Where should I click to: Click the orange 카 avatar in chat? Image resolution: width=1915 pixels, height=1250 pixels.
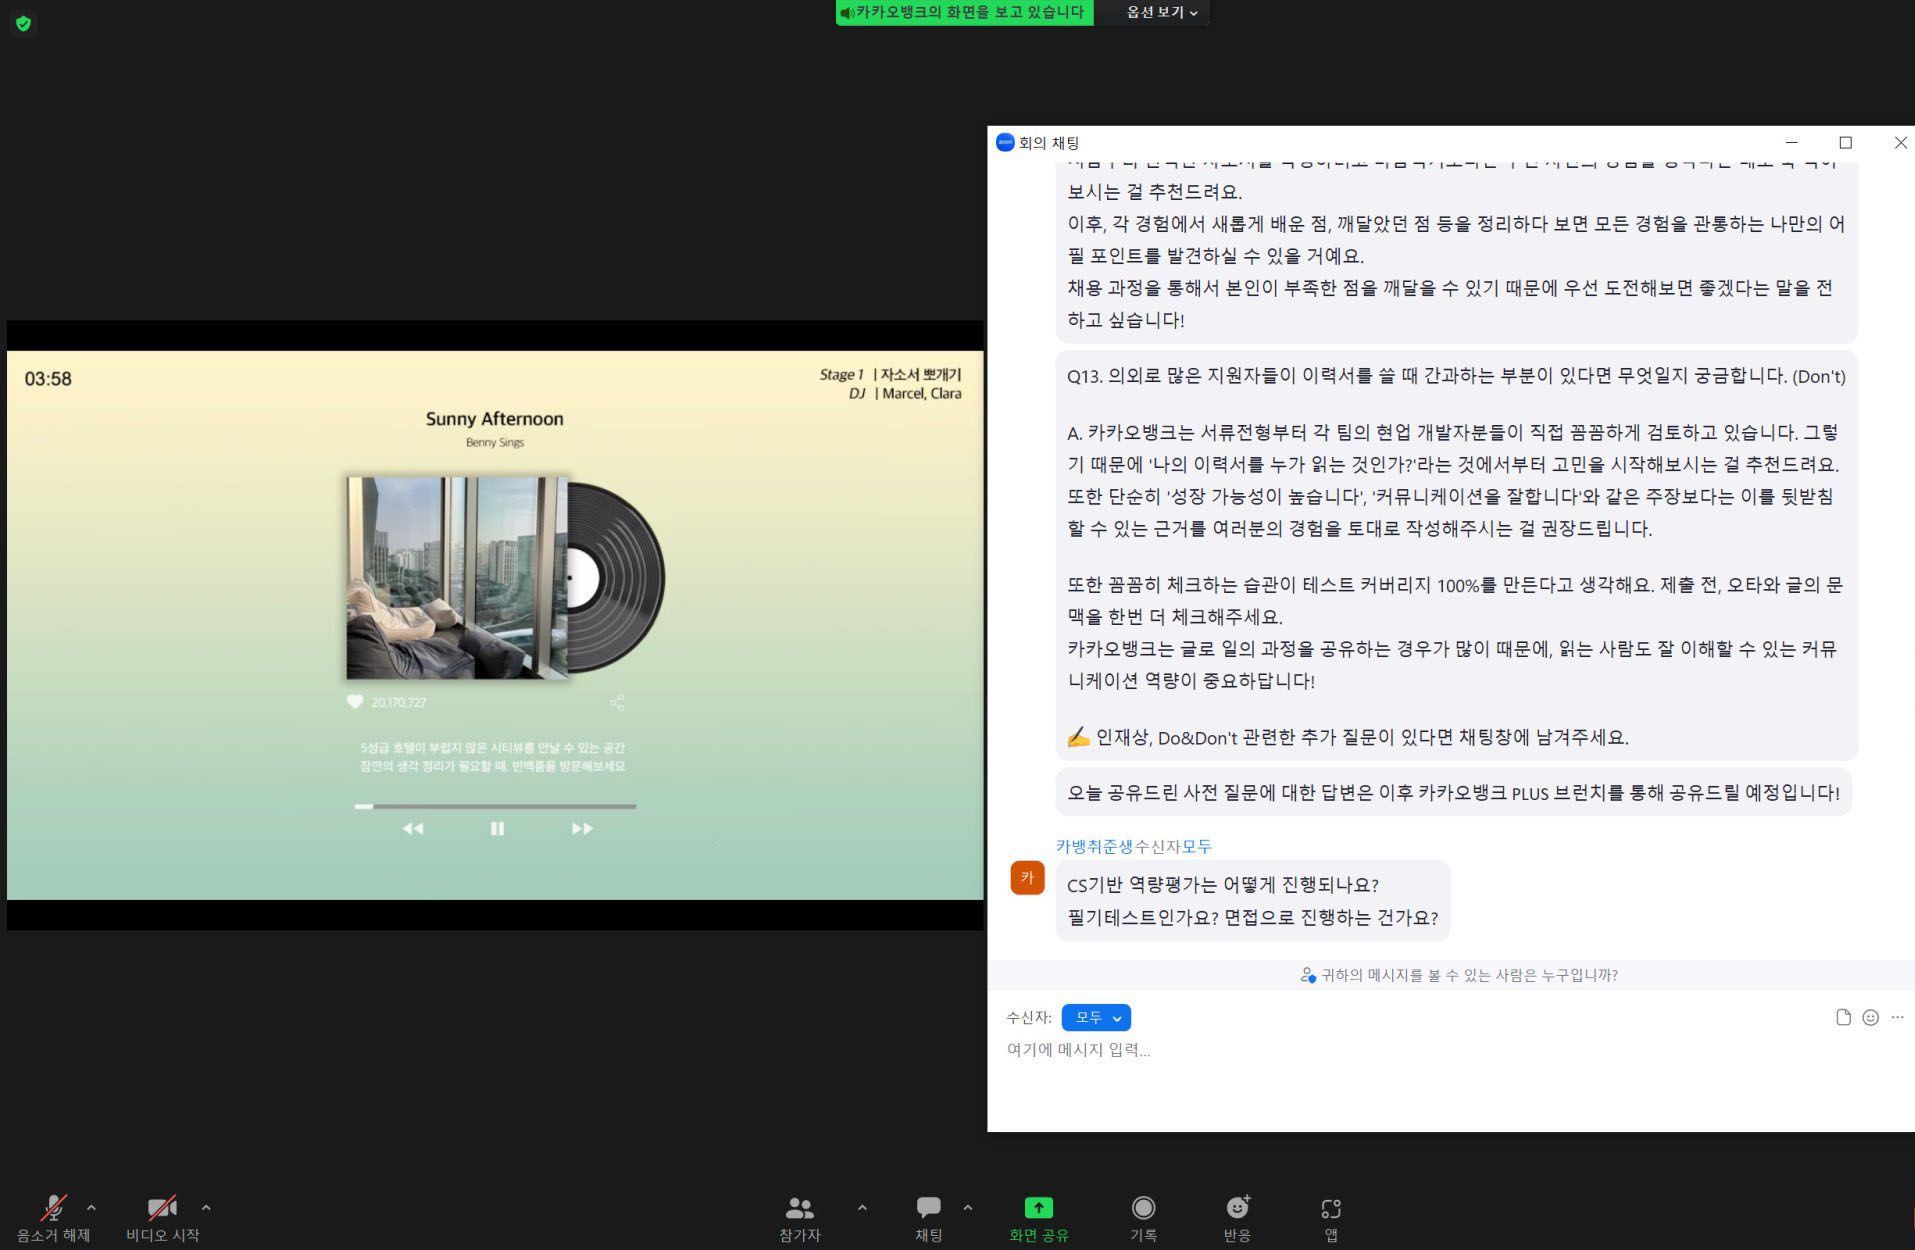point(1027,878)
